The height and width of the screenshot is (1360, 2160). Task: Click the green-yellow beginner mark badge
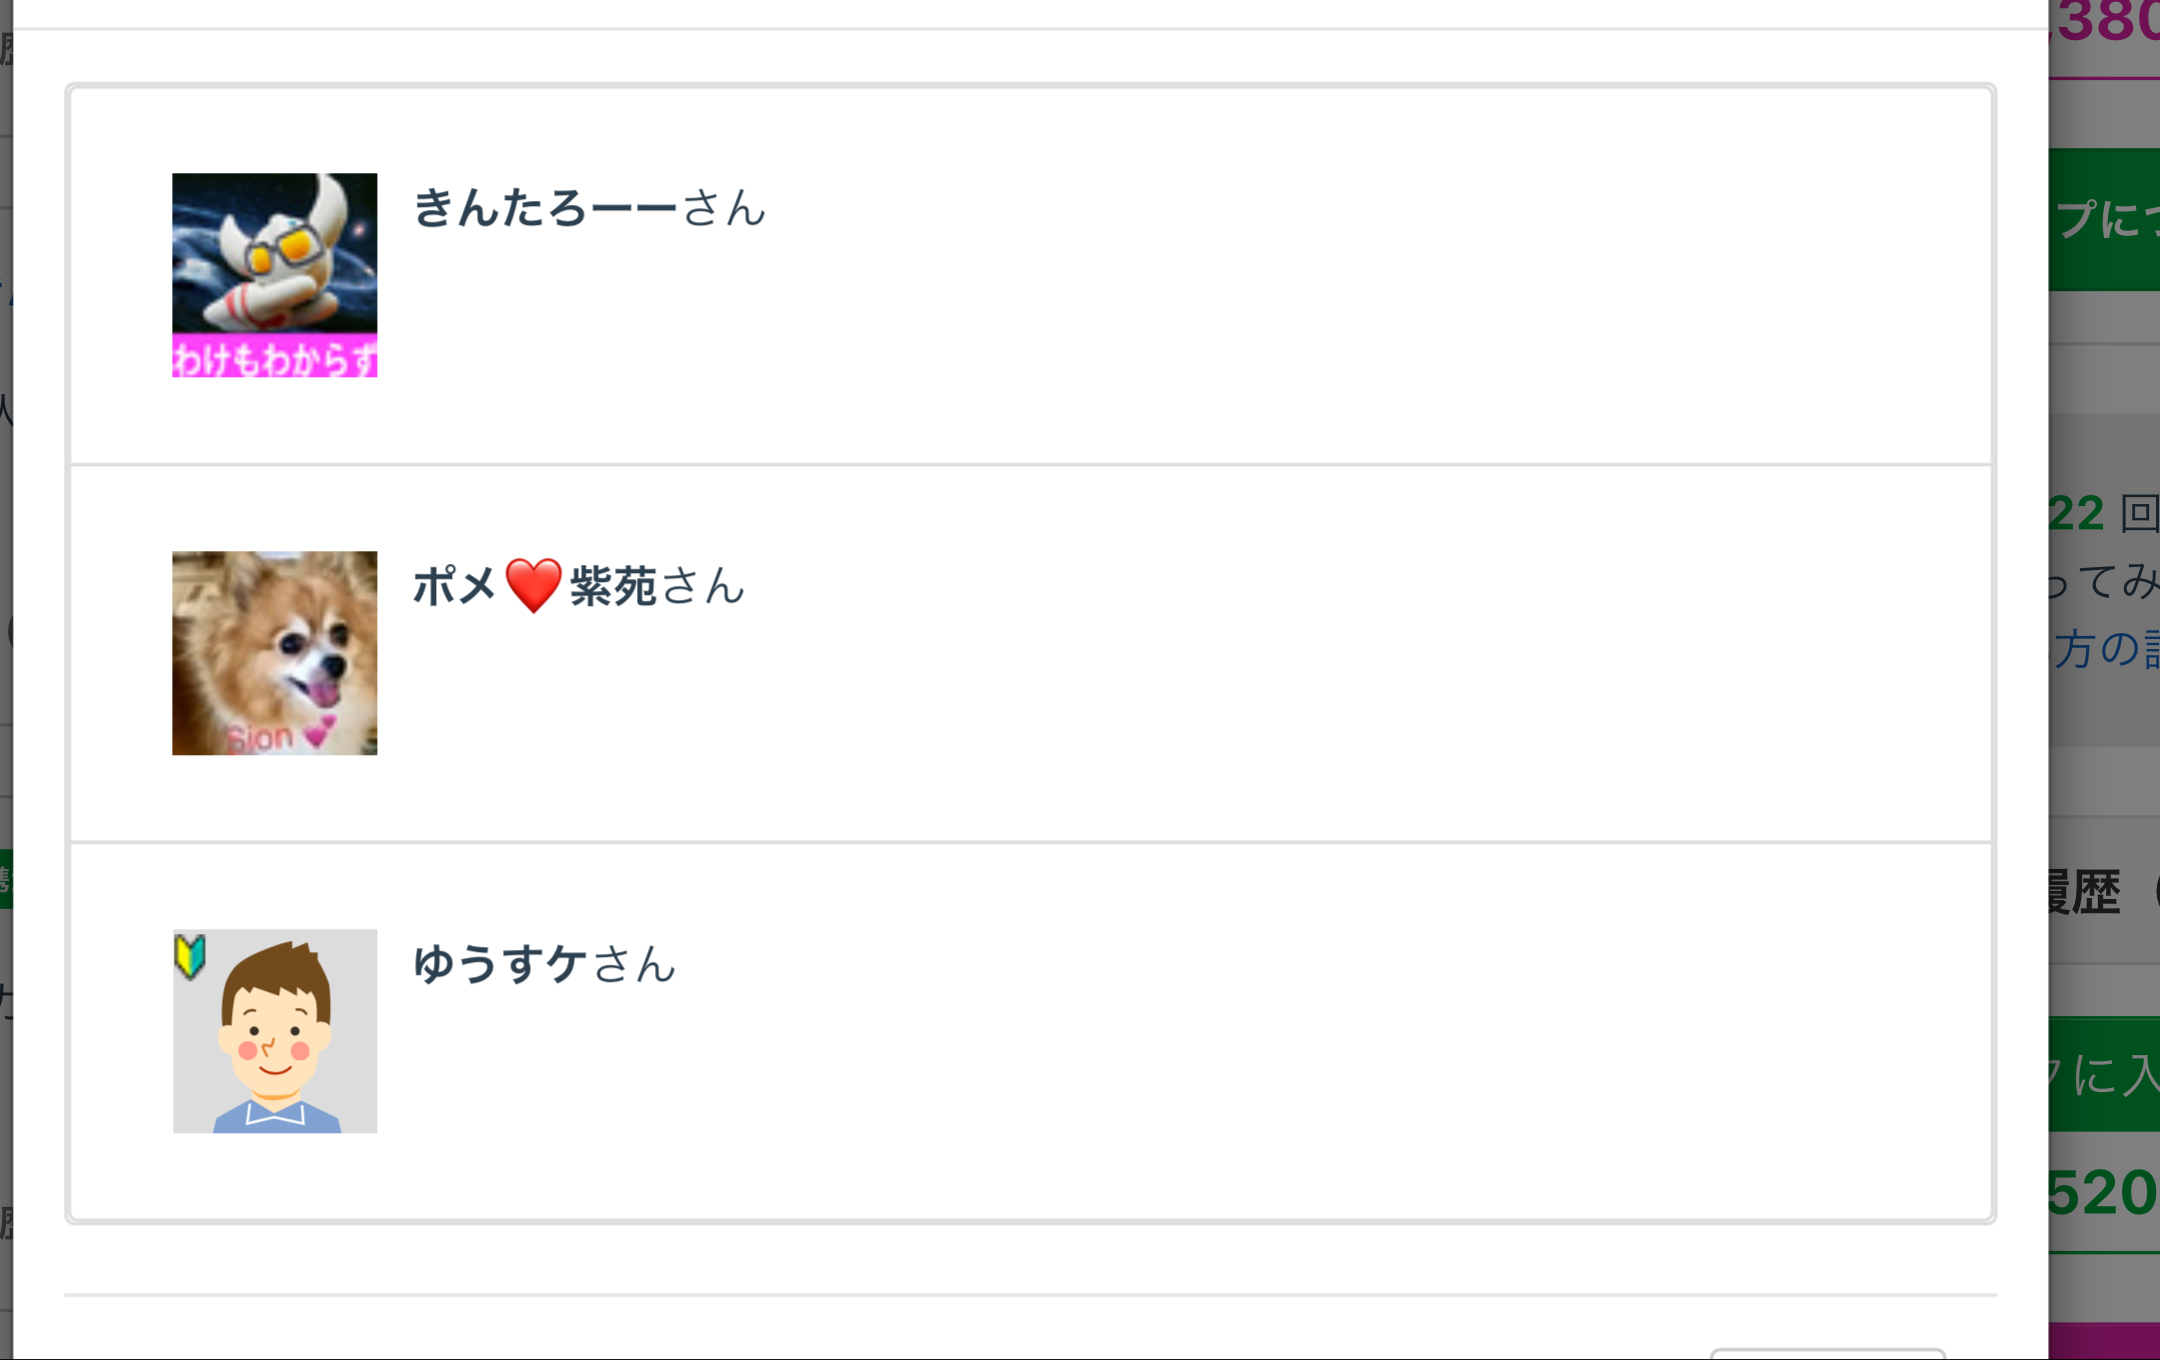[x=190, y=956]
